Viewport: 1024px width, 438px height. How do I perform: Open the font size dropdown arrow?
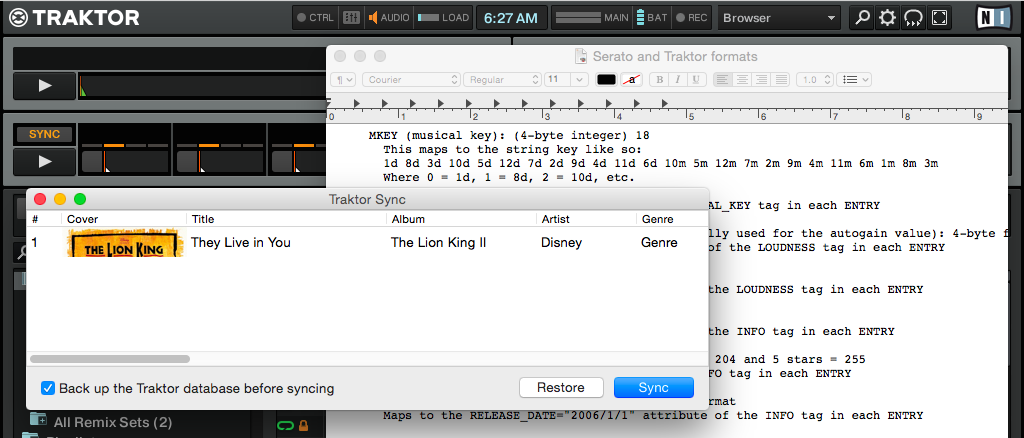point(580,80)
